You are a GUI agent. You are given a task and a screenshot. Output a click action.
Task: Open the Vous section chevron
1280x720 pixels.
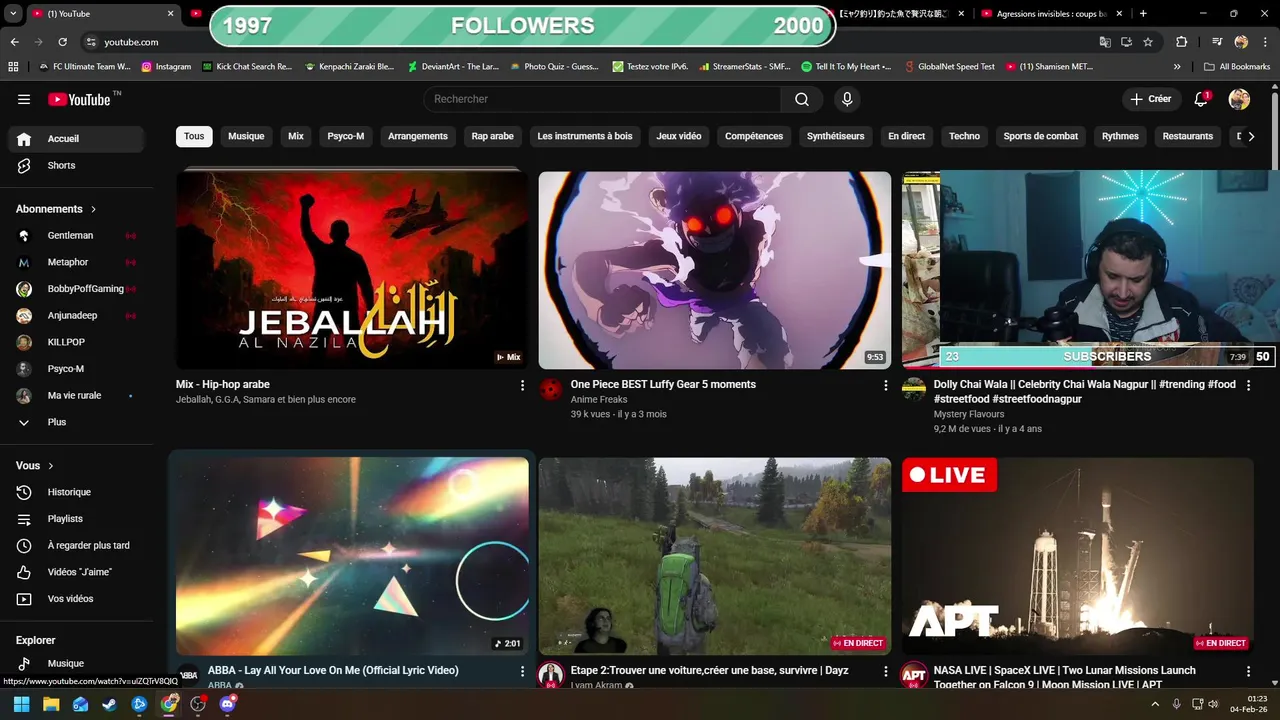51,466
